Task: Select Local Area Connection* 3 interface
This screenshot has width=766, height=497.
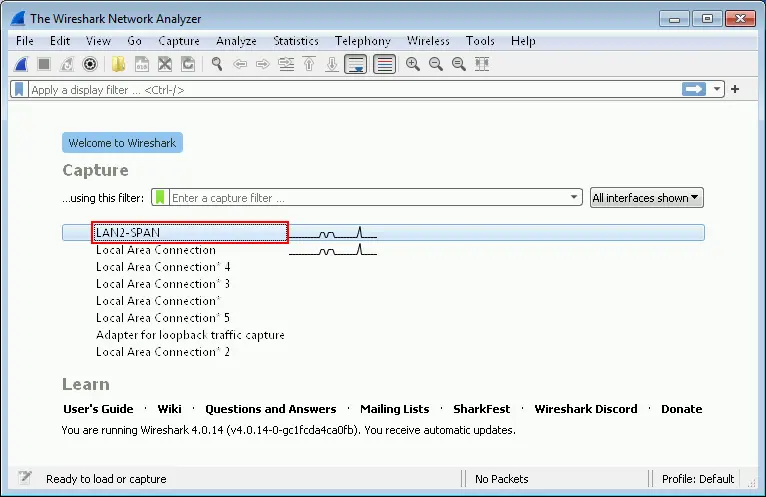Action: coord(383,284)
